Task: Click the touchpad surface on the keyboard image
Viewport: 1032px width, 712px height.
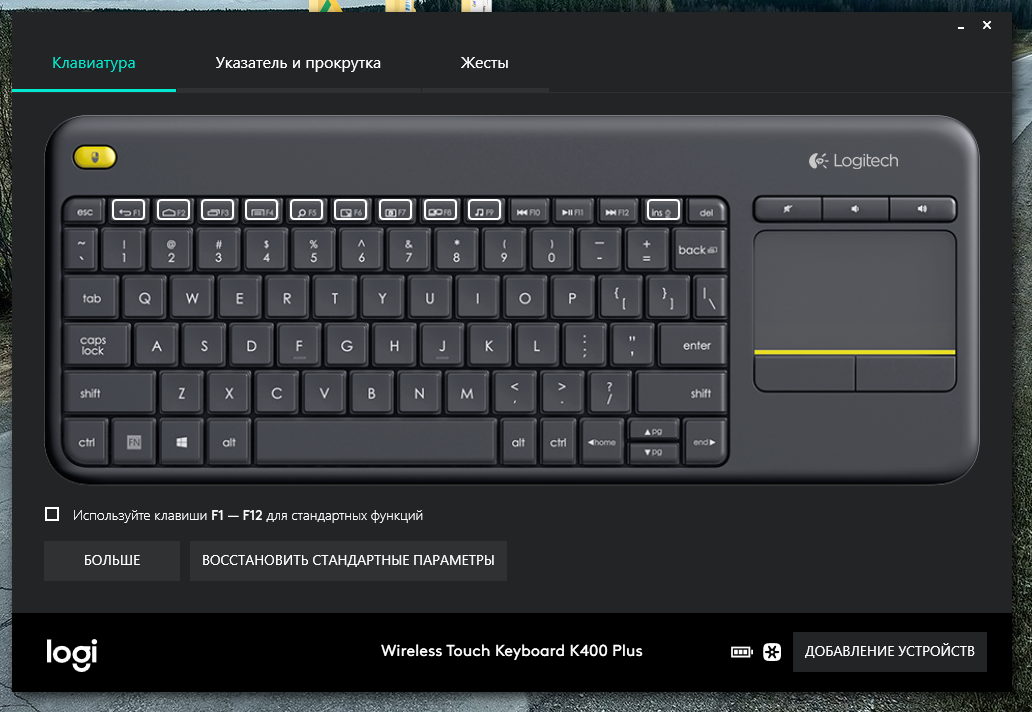Action: click(x=855, y=290)
